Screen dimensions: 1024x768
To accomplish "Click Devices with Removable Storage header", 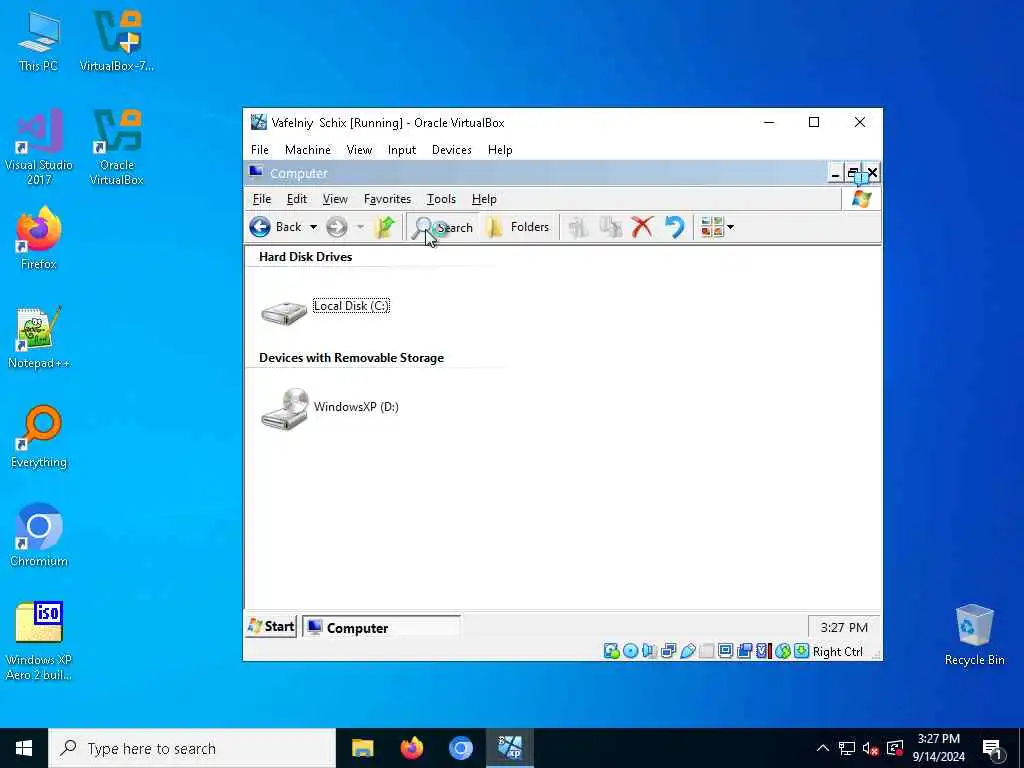I will (351, 358).
